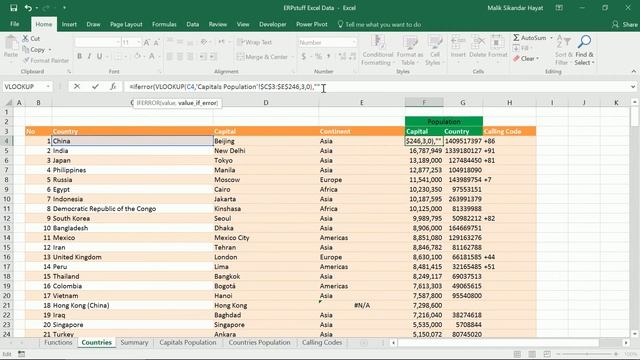Open the Format cells menu
Viewport: 640px width, 360px height.
coord(498,47)
